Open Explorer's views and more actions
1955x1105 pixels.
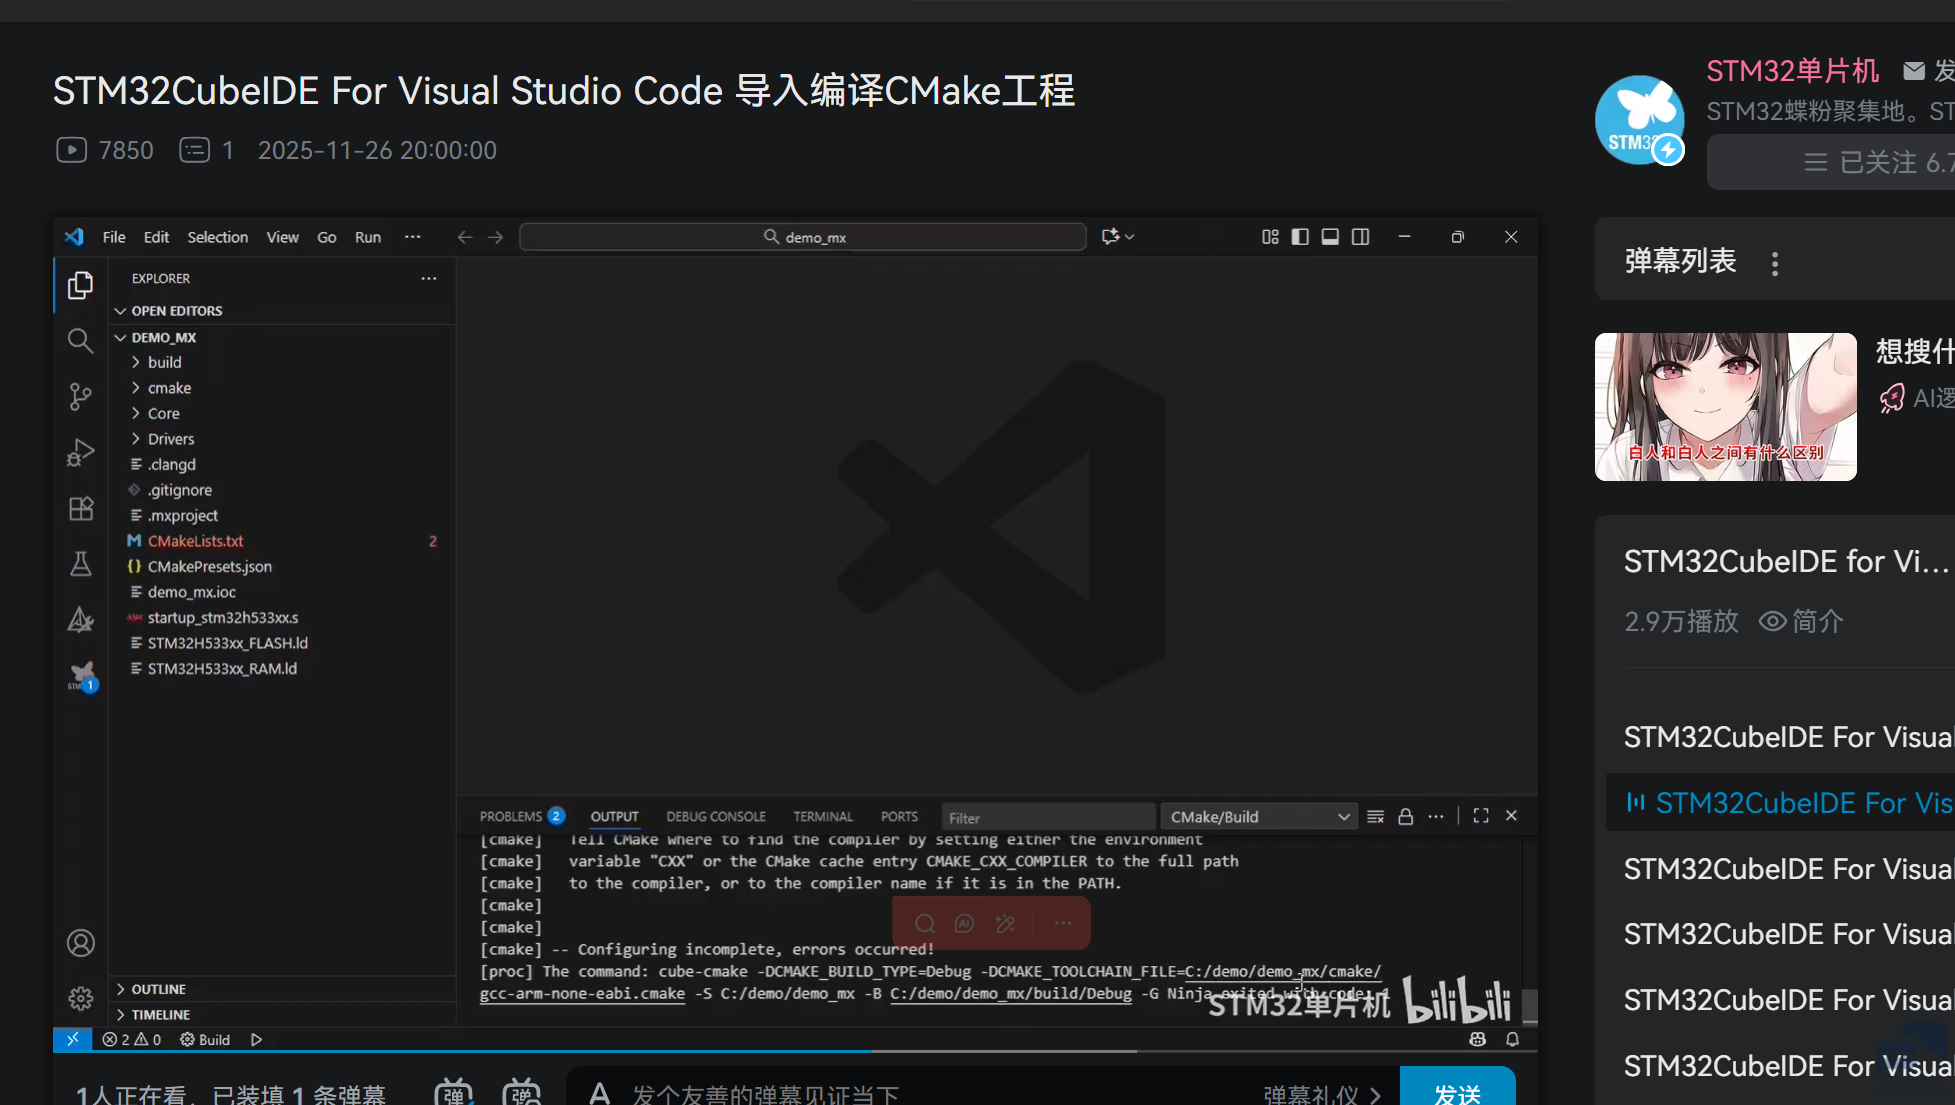coord(429,278)
